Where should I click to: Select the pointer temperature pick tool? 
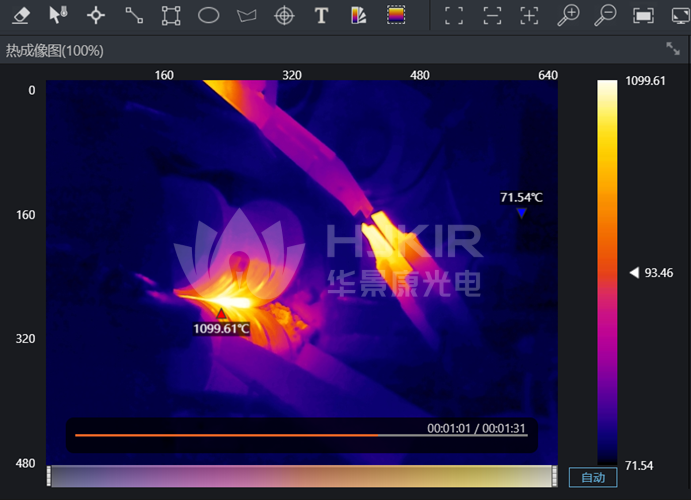coord(58,15)
